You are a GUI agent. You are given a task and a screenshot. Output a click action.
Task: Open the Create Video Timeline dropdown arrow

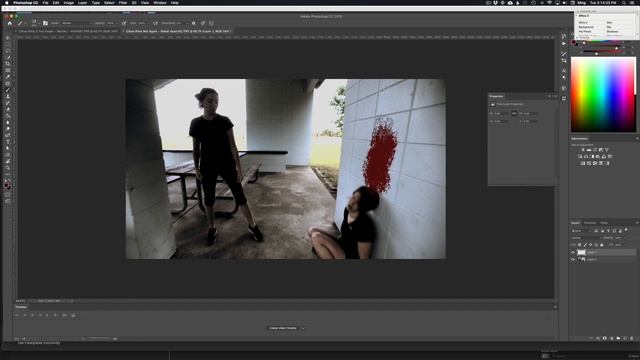[302, 328]
